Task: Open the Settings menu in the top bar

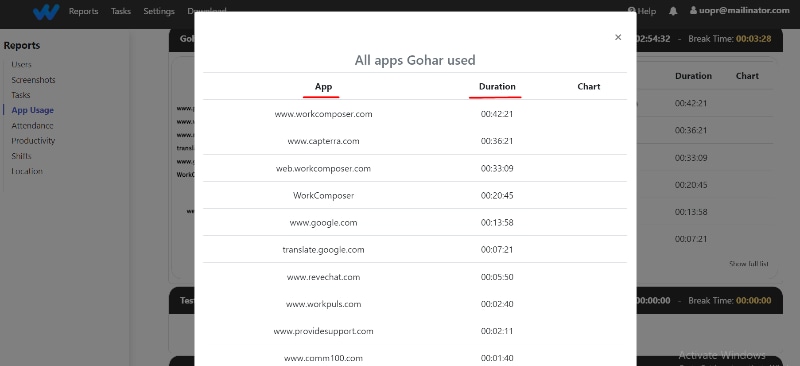Action: 159,11
